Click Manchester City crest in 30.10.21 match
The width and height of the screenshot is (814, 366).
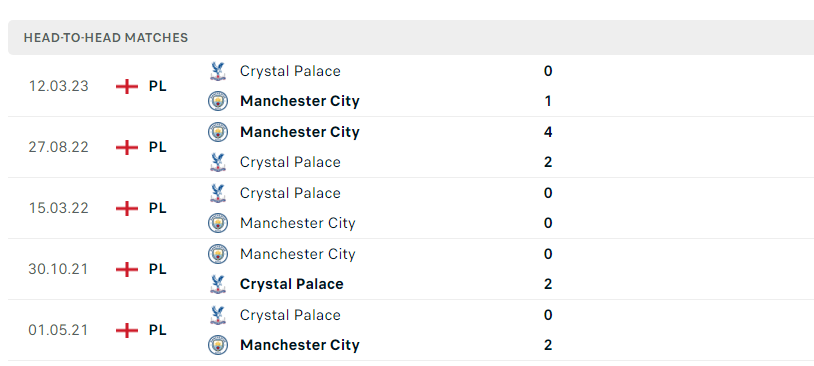(x=218, y=254)
